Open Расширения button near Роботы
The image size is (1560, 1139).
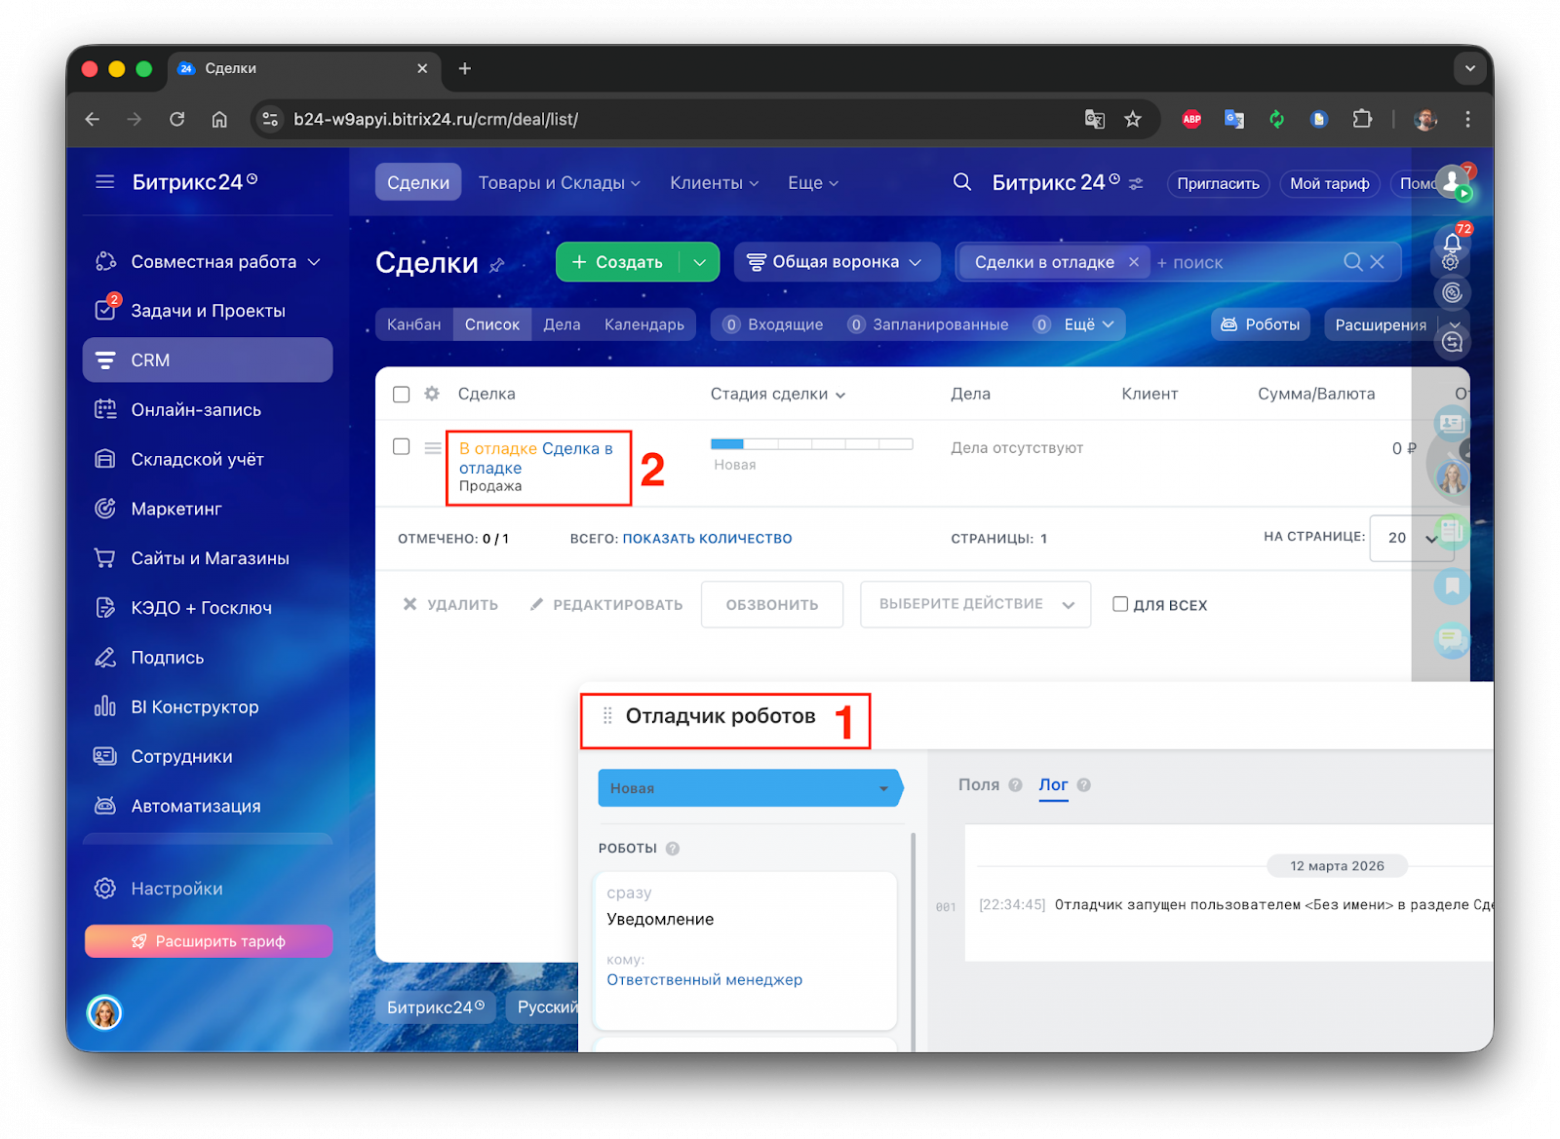tap(1380, 324)
